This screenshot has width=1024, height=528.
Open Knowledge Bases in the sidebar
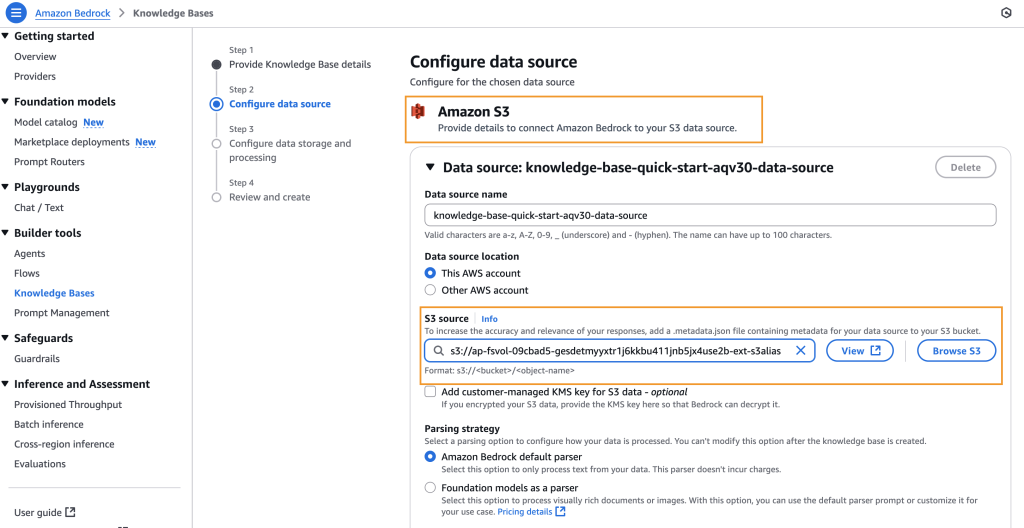[x=54, y=293]
